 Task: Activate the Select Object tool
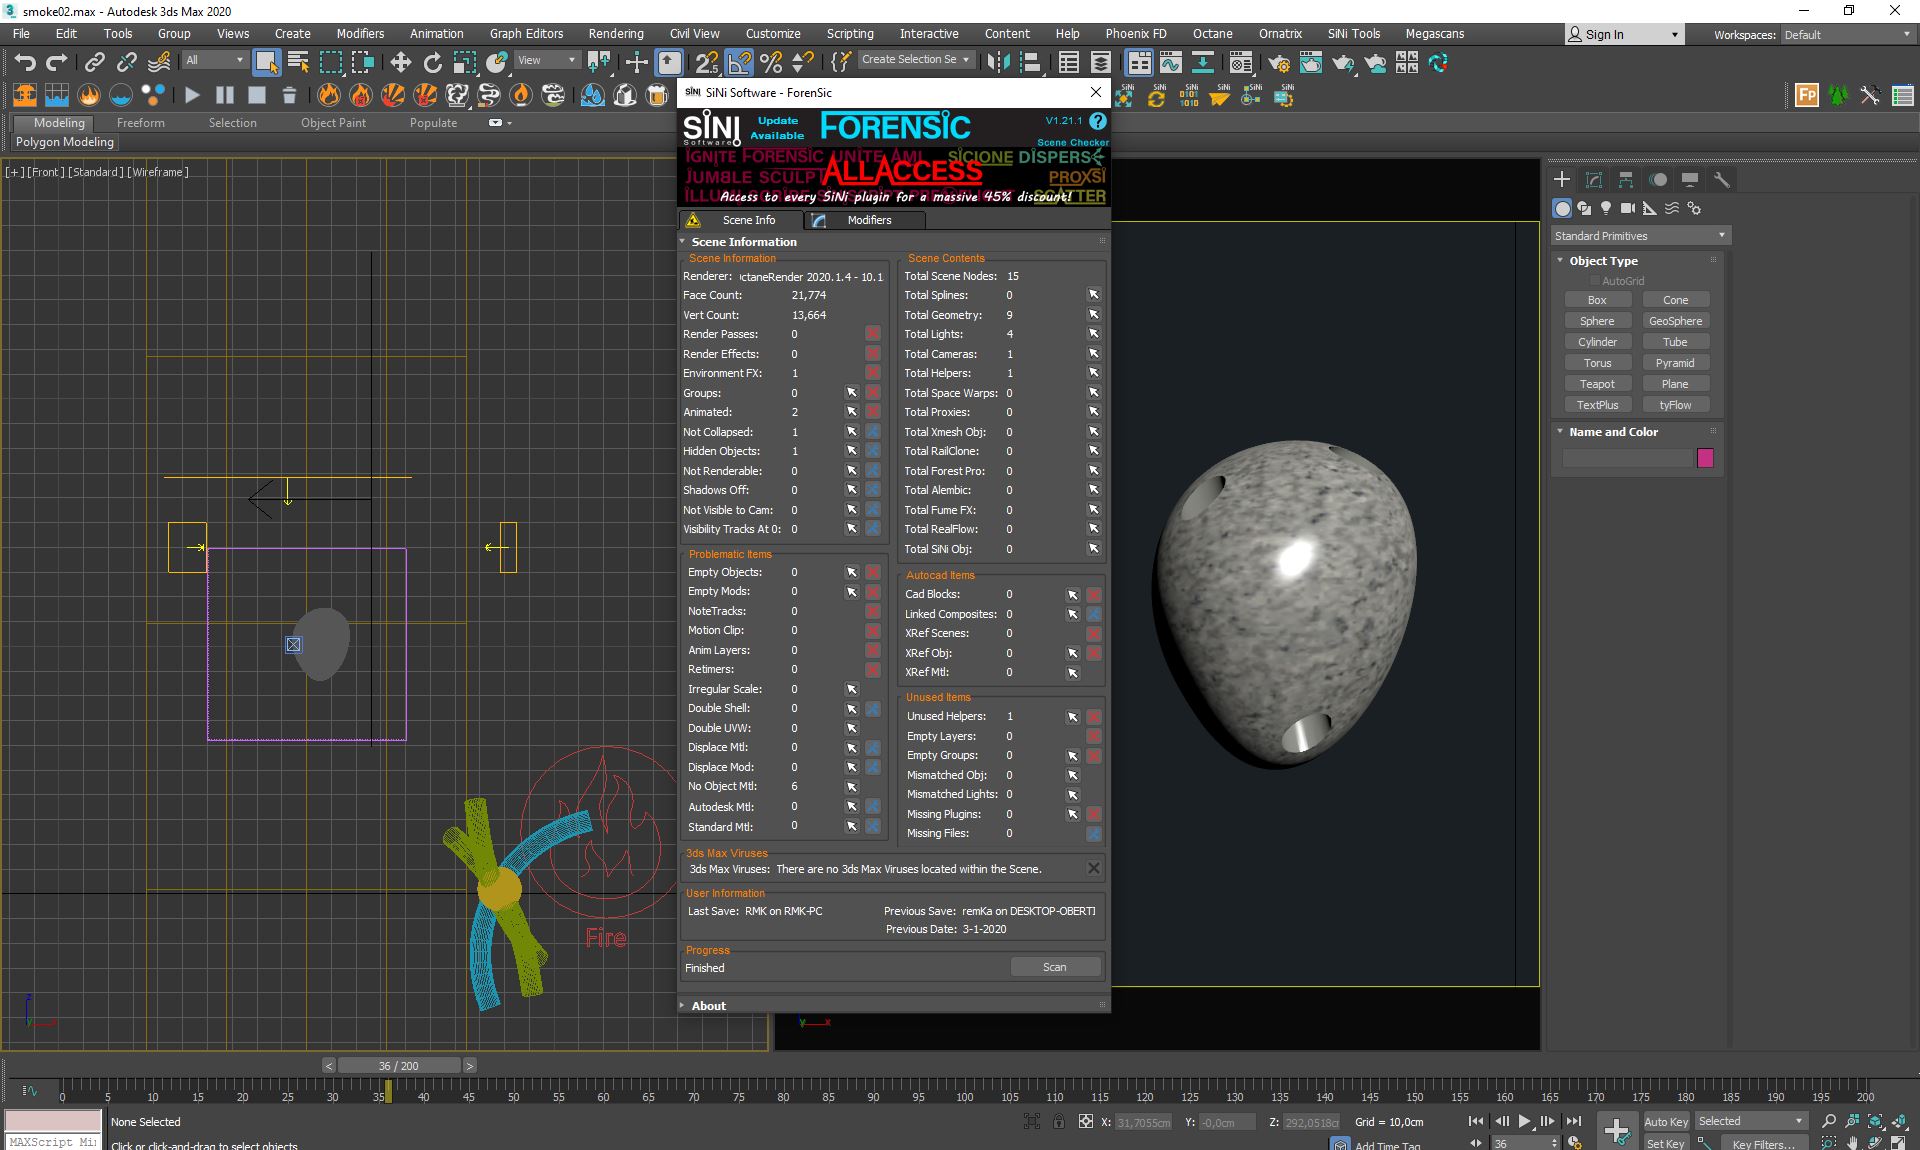click(x=266, y=63)
